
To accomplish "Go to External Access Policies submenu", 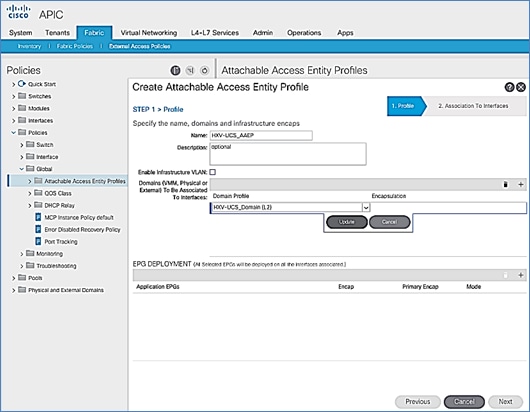I will click(140, 46).
